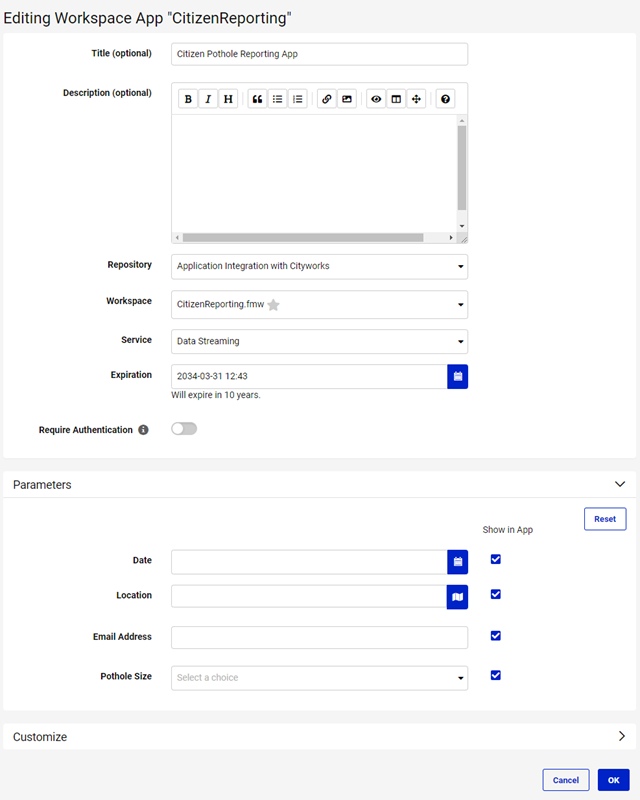
Task: Click the description scroll left arrow
Action: 177,238
